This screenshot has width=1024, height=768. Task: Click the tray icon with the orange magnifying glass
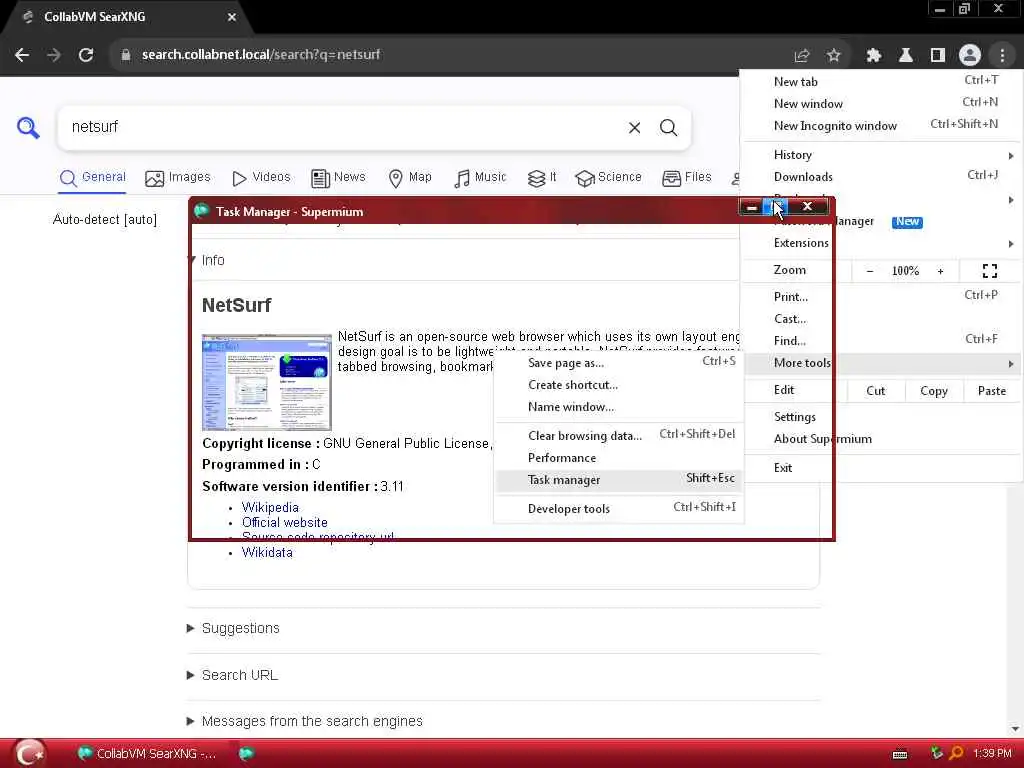click(x=956, y=754)
